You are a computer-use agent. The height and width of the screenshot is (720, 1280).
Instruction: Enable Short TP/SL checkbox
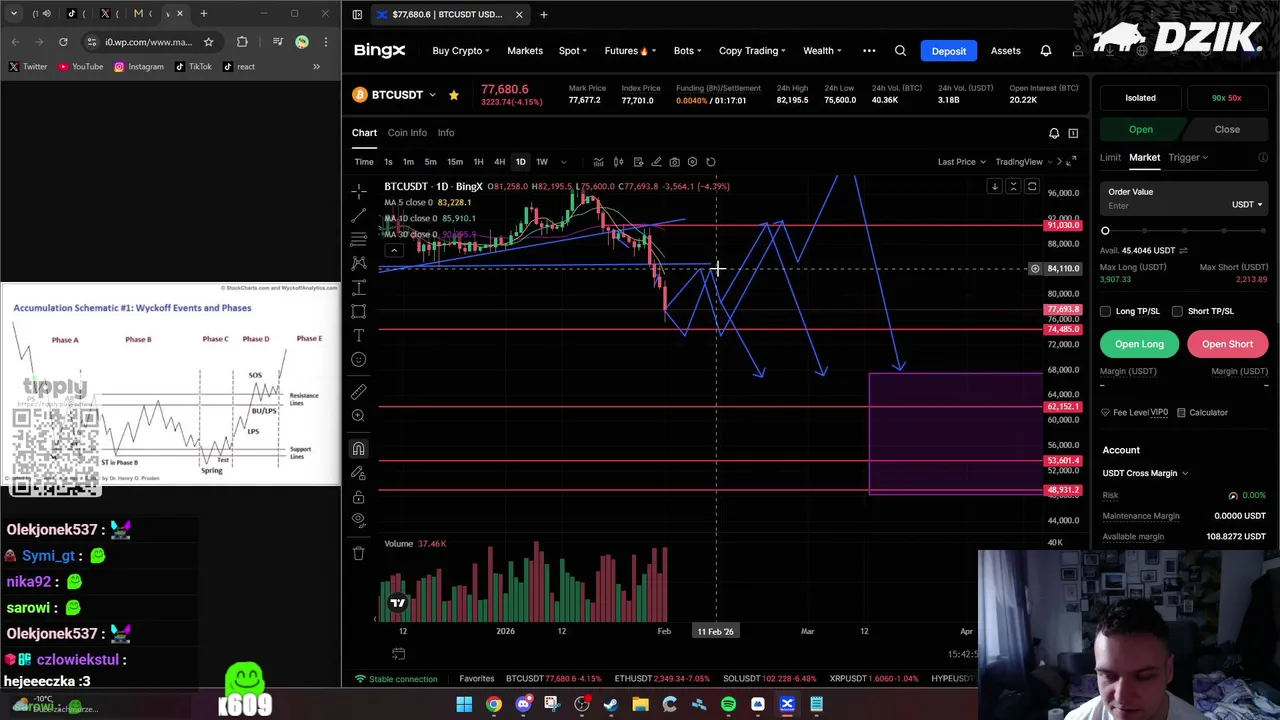point(1177,311)
